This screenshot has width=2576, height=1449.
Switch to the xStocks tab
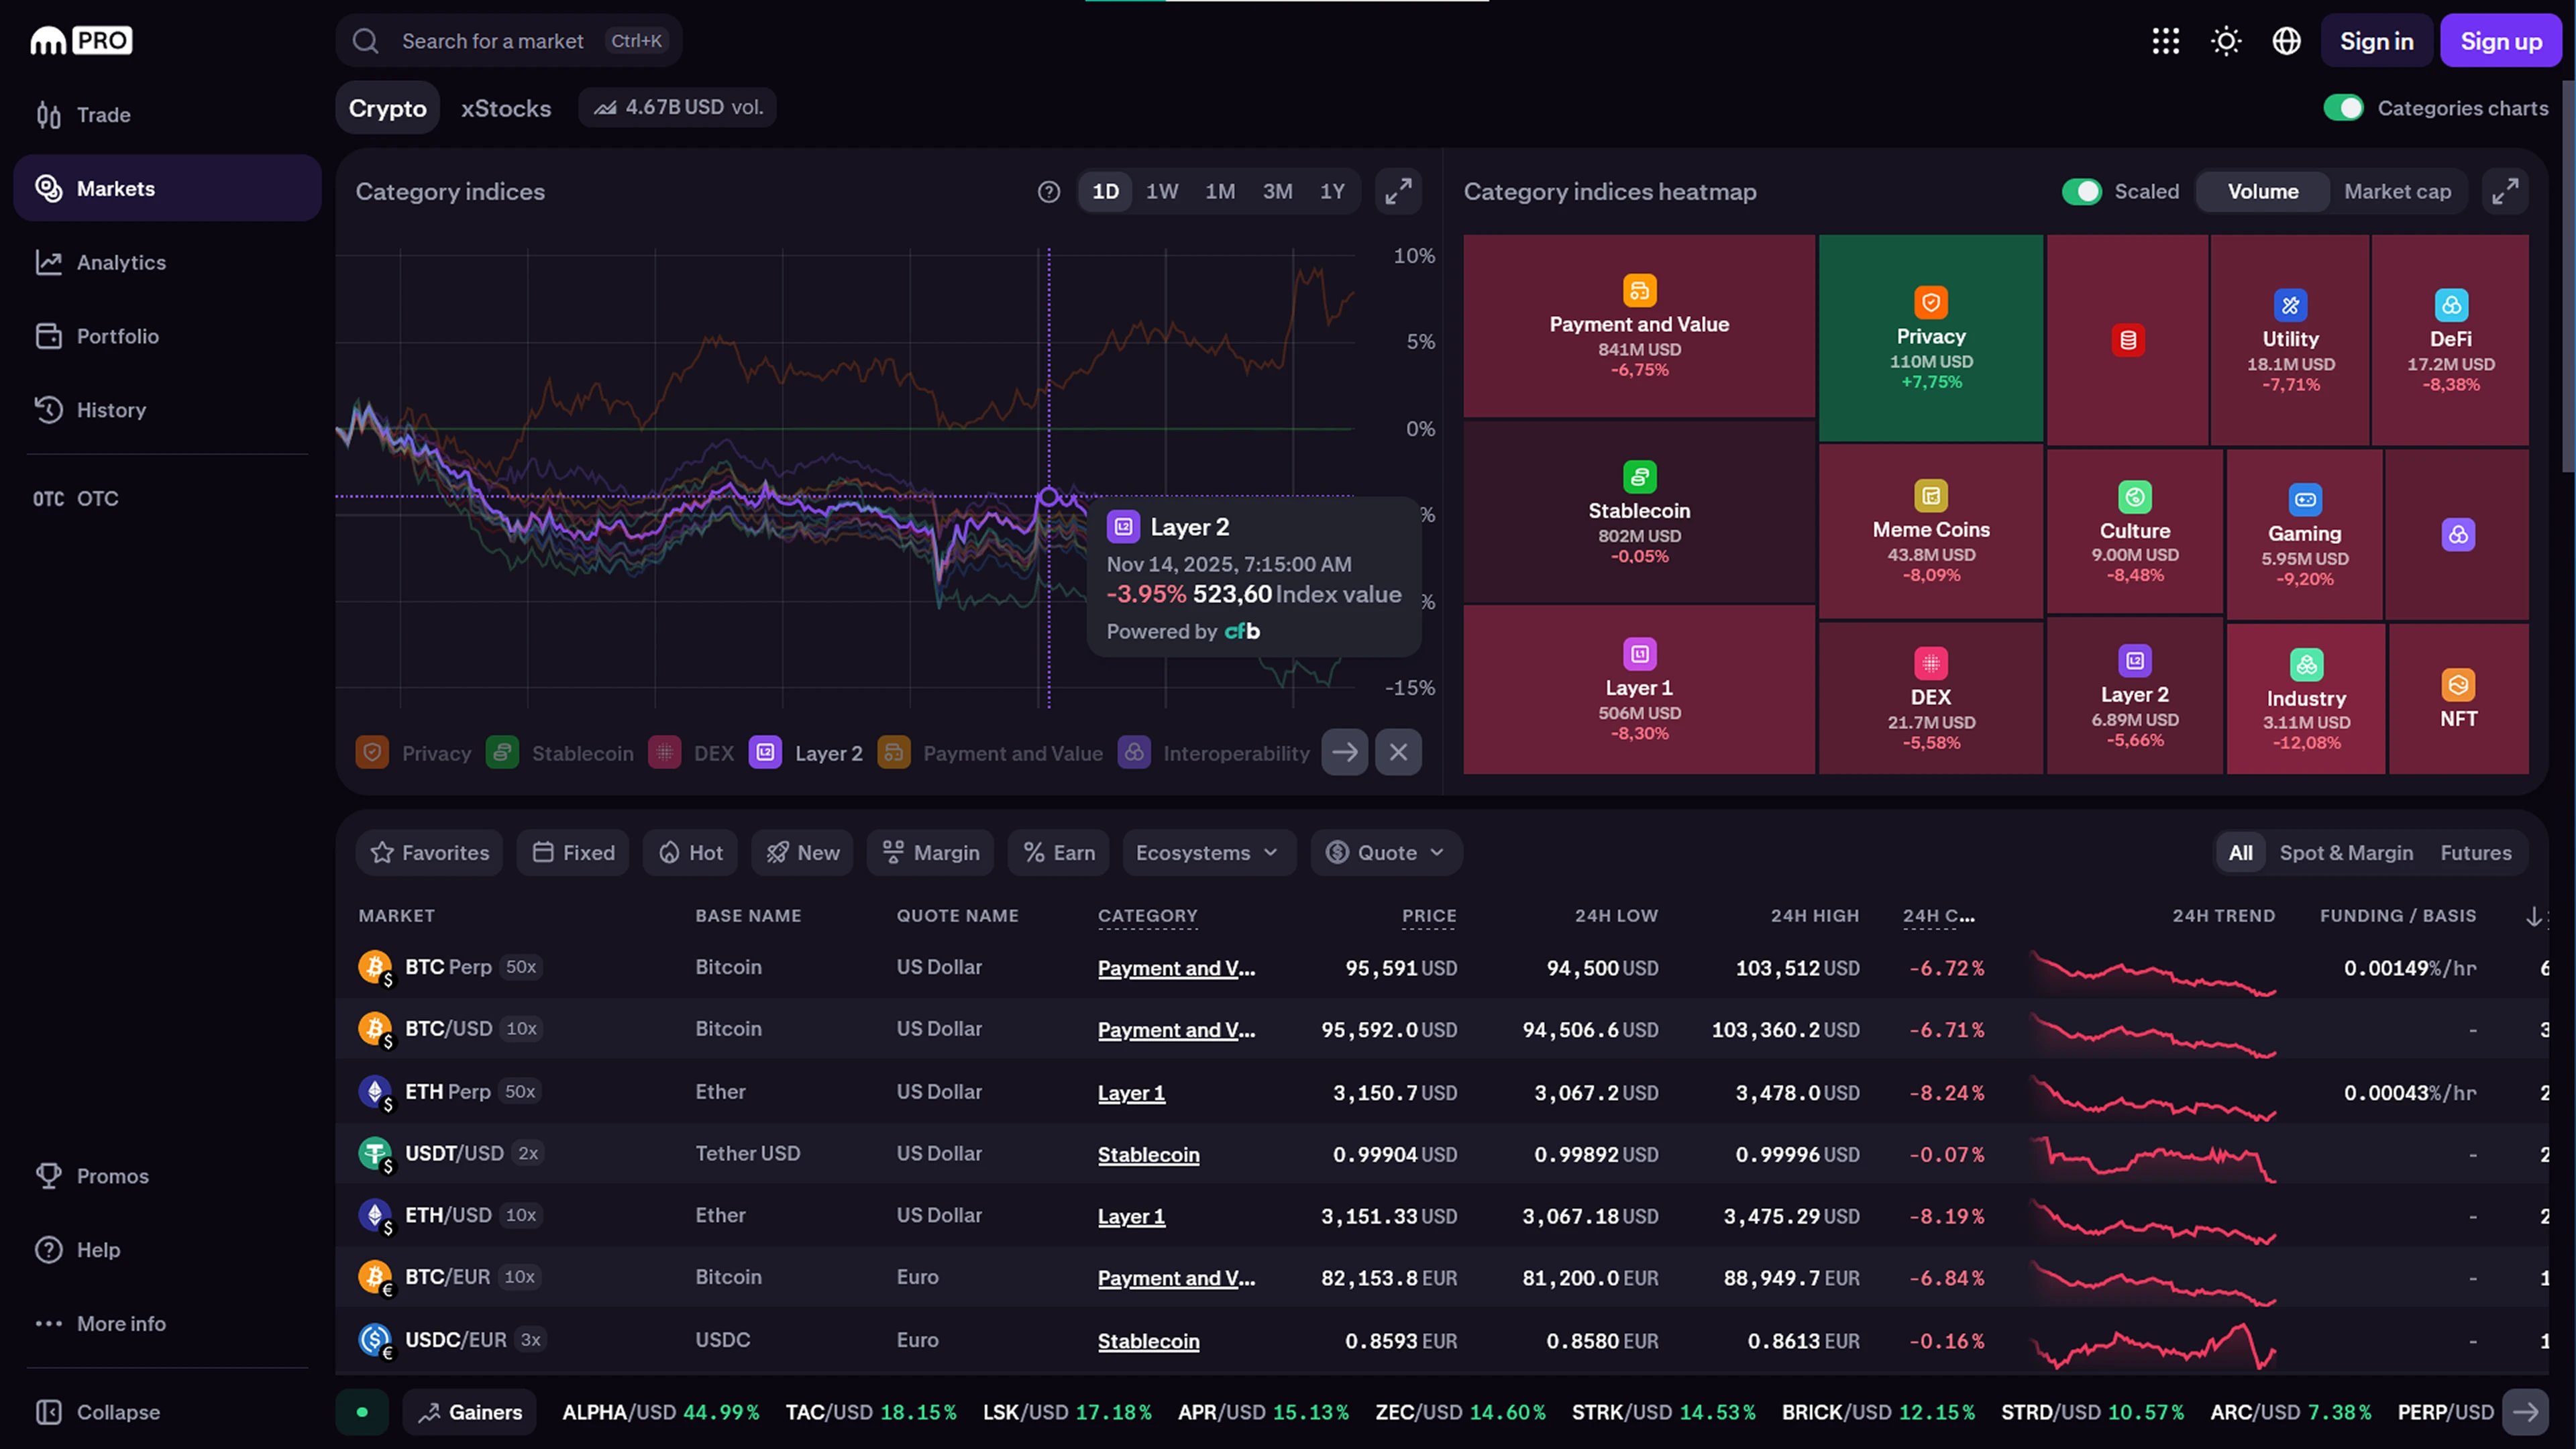coord(506,108)
